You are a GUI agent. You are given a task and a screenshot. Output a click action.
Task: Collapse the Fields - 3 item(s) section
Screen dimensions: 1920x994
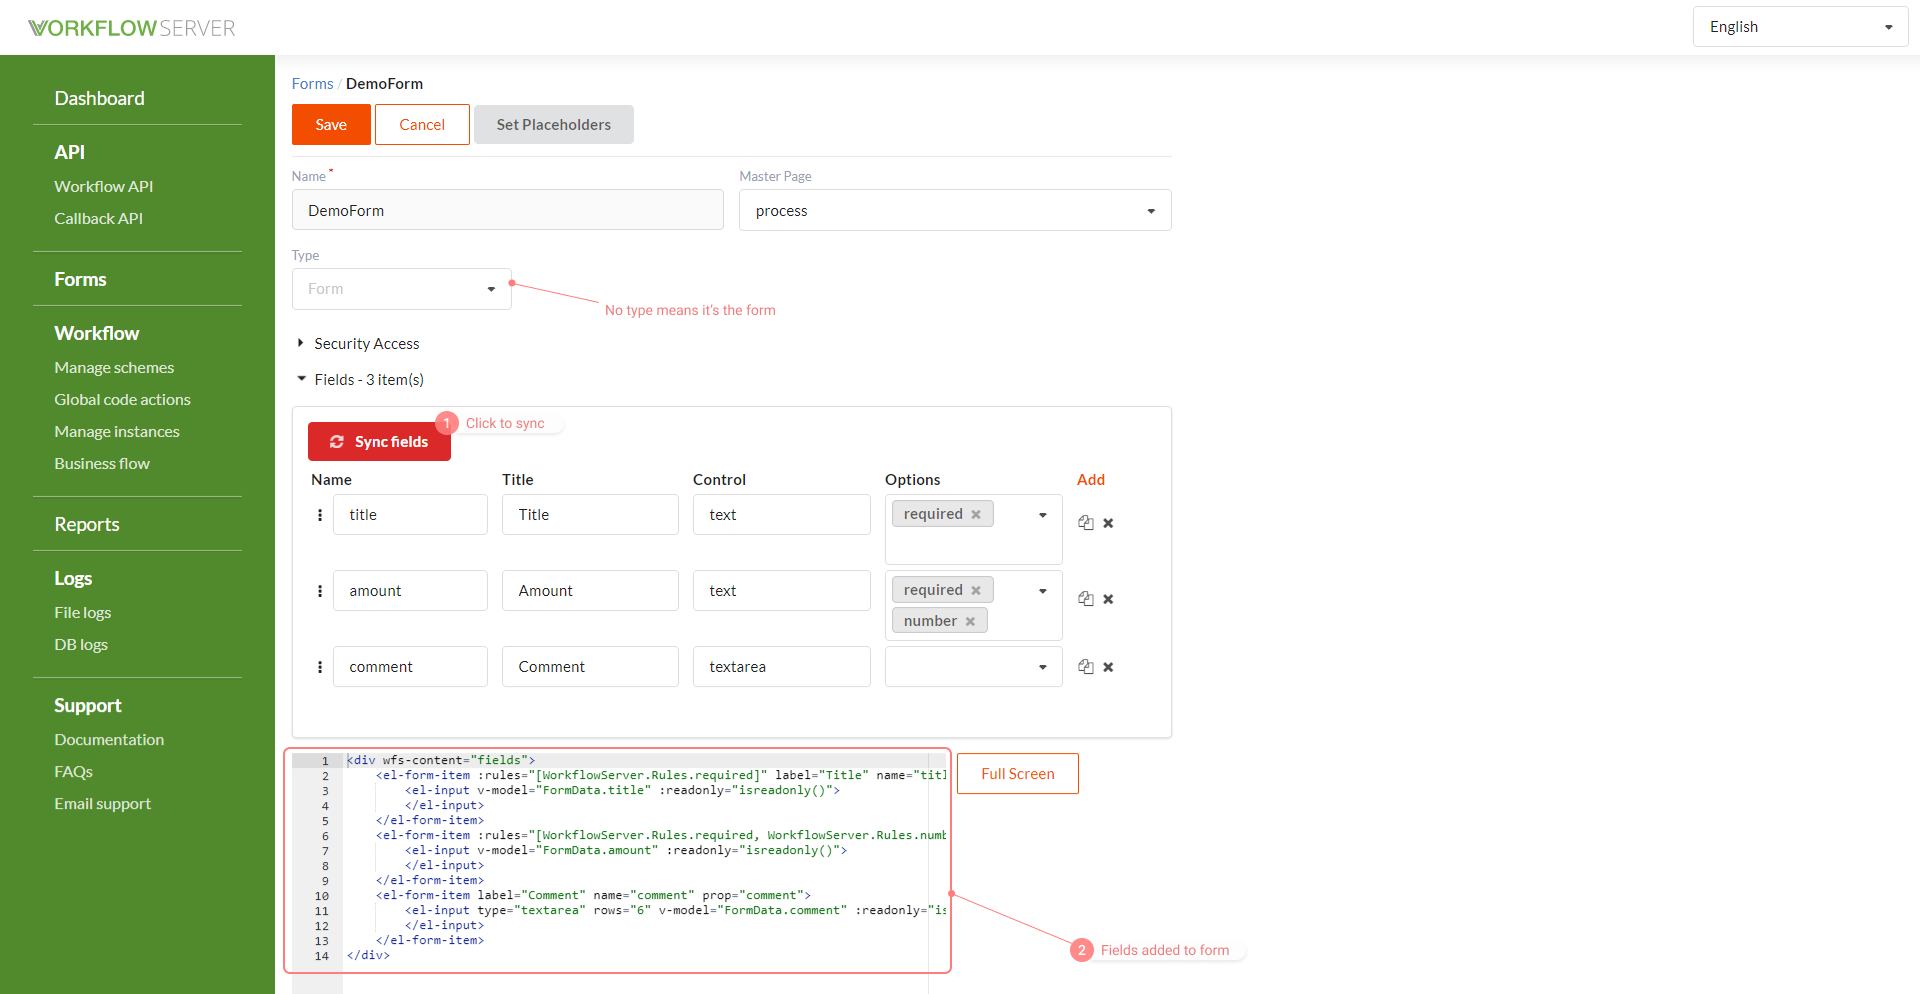point(360,380)
